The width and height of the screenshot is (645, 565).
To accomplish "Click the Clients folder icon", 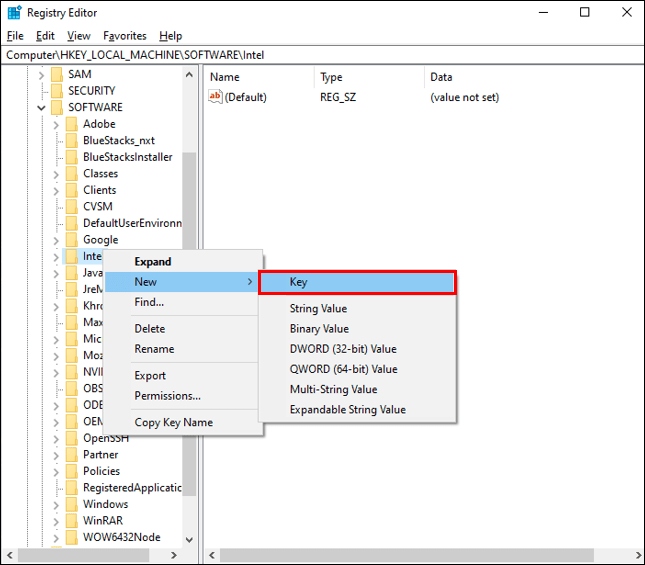I will pos(72,190).
